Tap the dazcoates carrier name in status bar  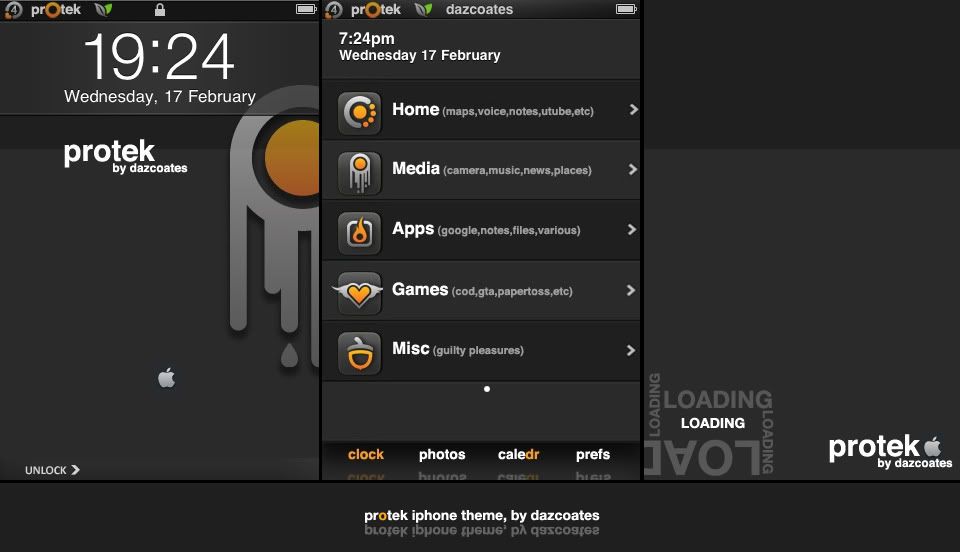coord(479,9)
